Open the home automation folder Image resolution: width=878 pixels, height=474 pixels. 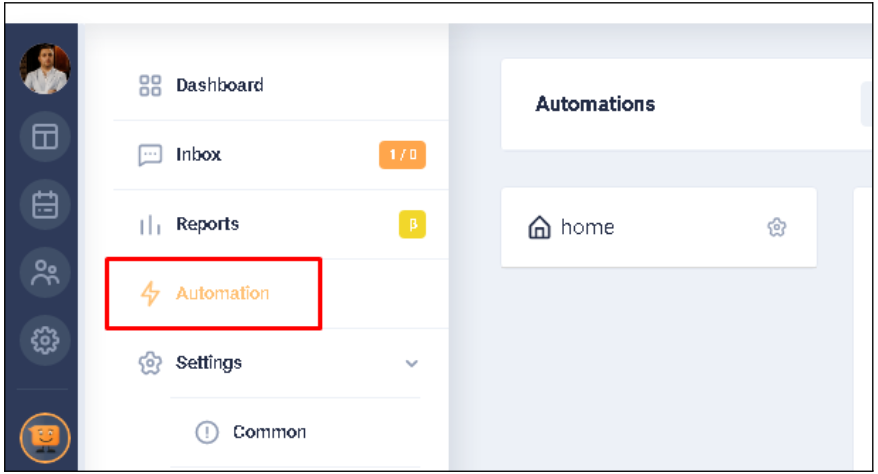point(586,228)
